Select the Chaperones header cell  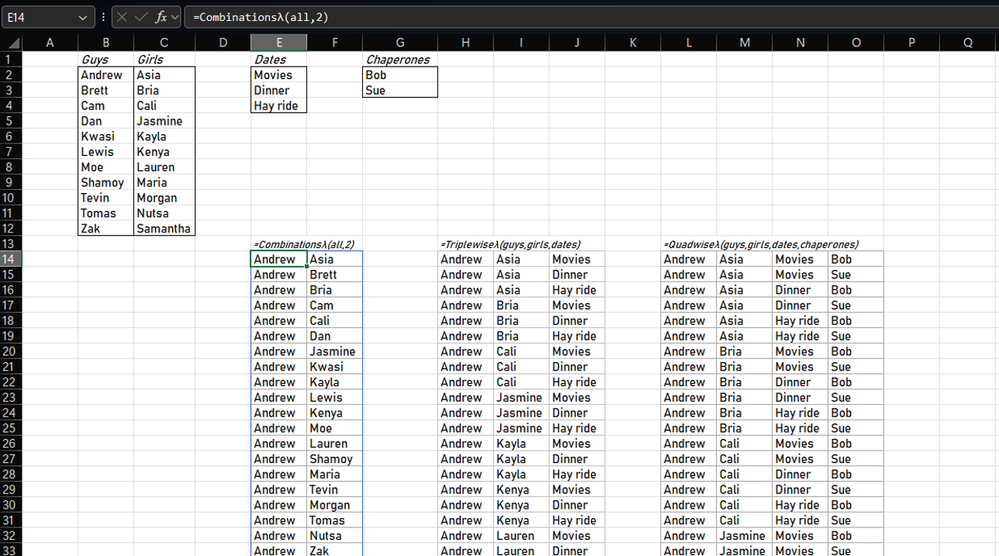(x=400, y=59)
